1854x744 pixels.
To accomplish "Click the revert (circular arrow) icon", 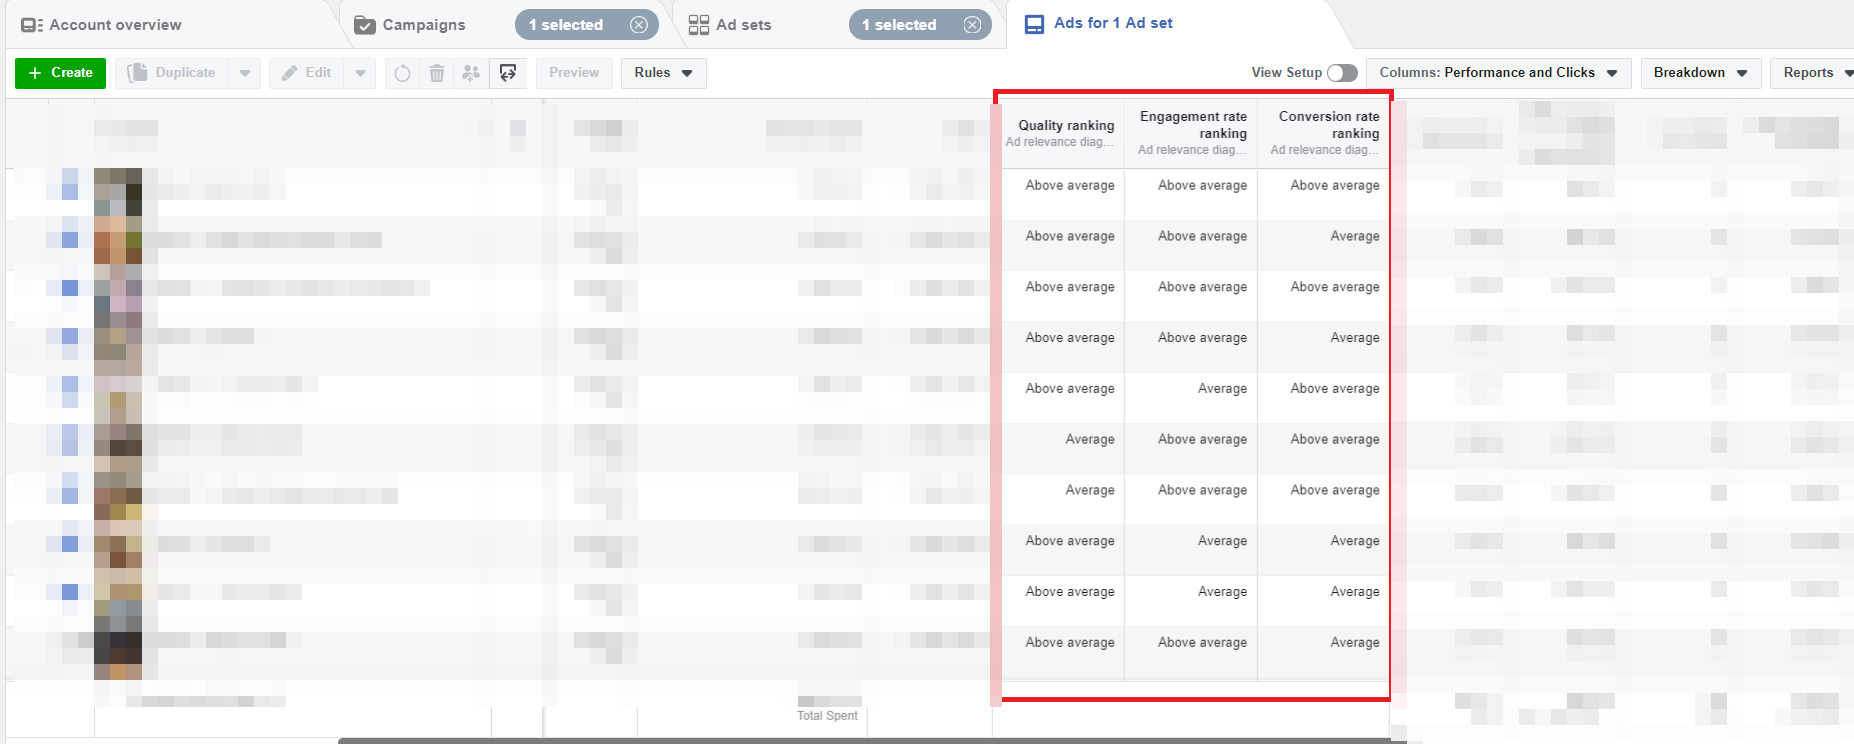I will pyautogui.click(x=402, y=73).
